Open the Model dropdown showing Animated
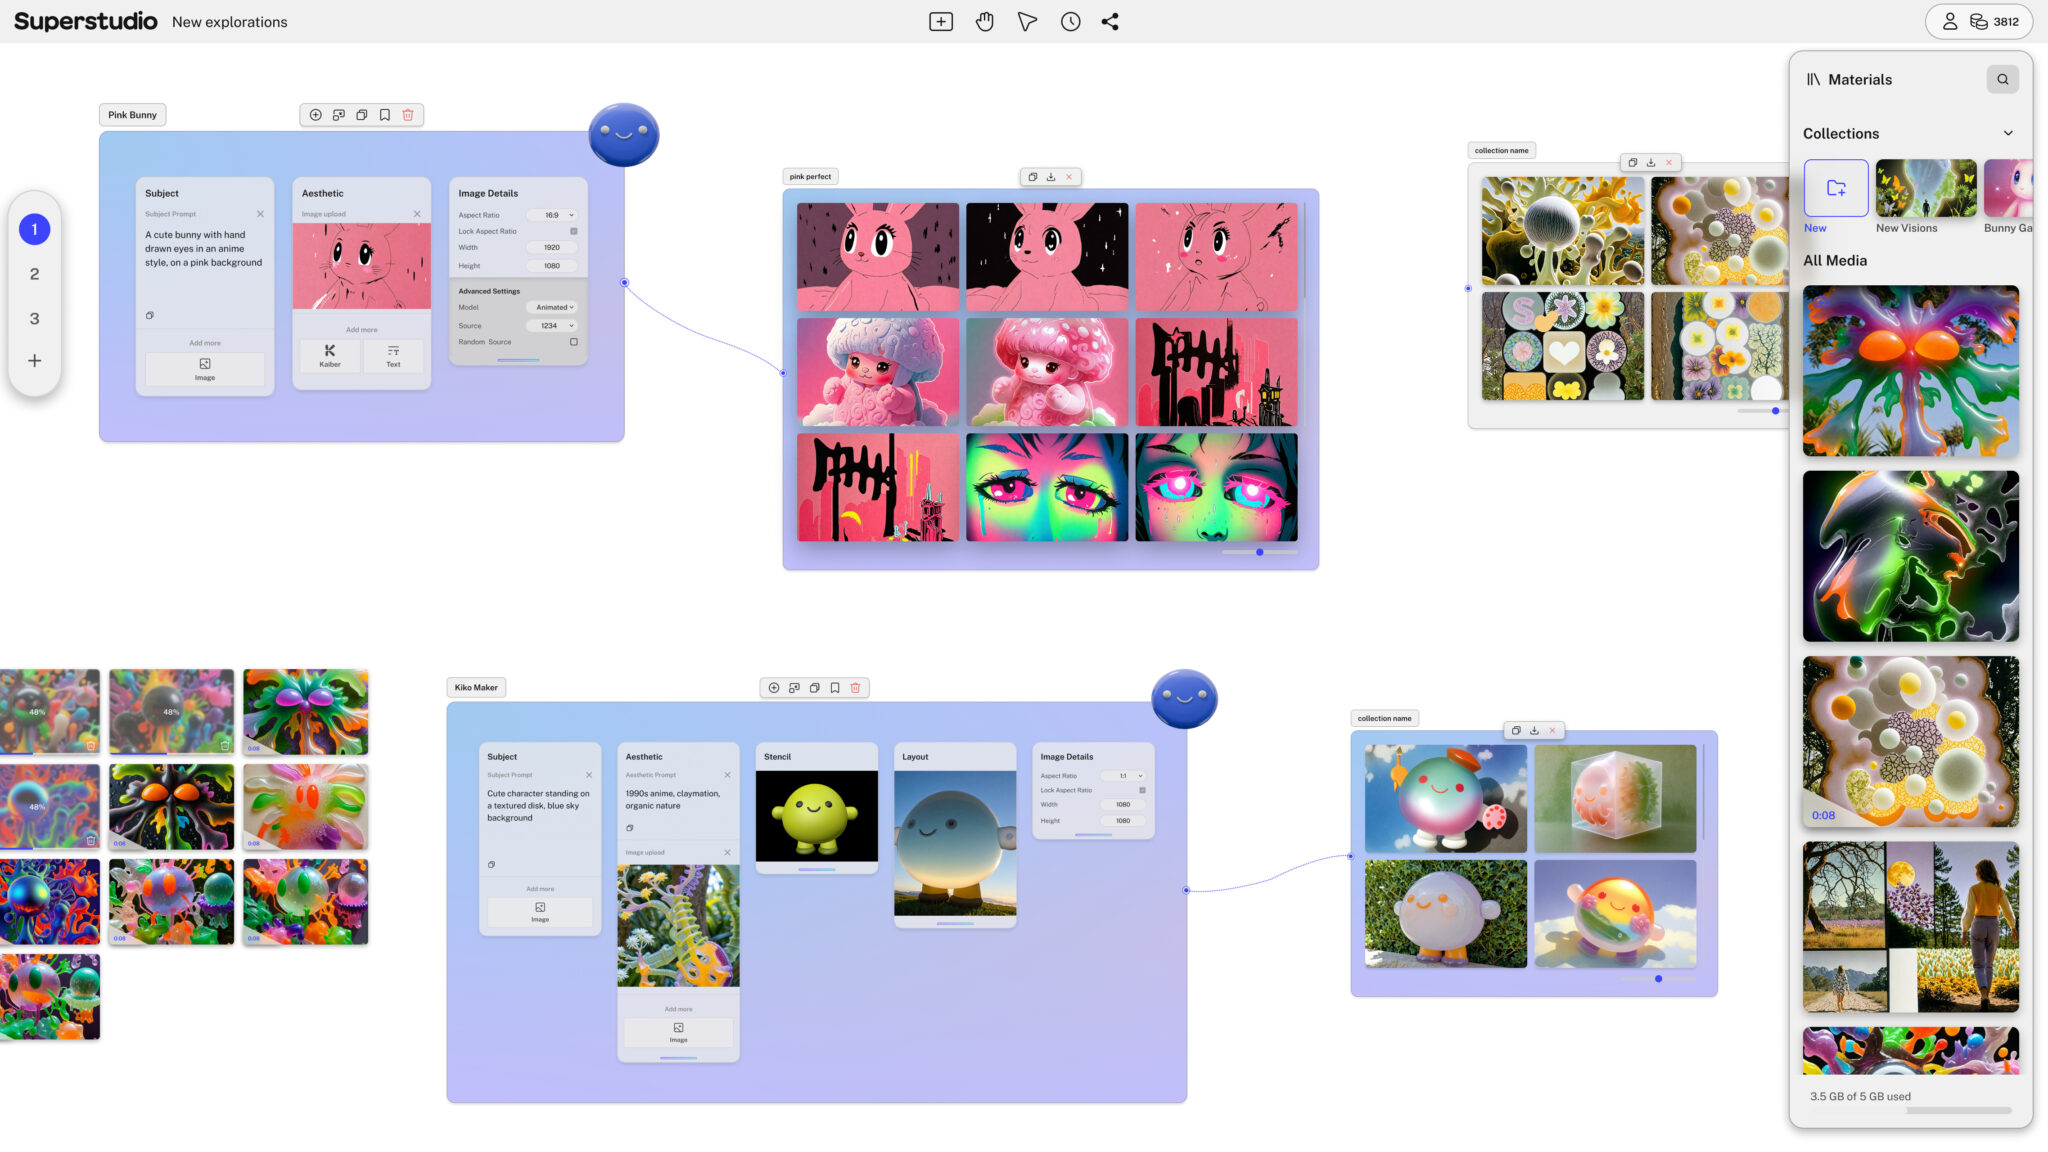 pos(552,307)
